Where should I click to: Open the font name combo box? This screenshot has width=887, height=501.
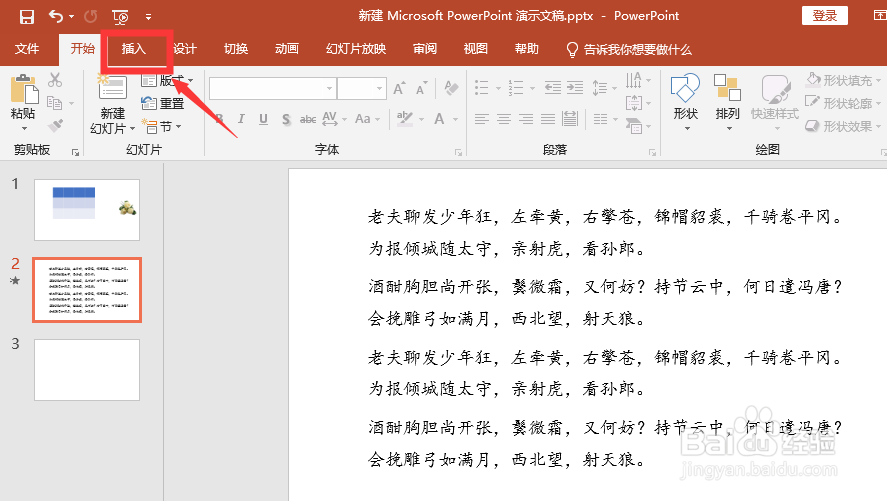click(x=272, y=89)
